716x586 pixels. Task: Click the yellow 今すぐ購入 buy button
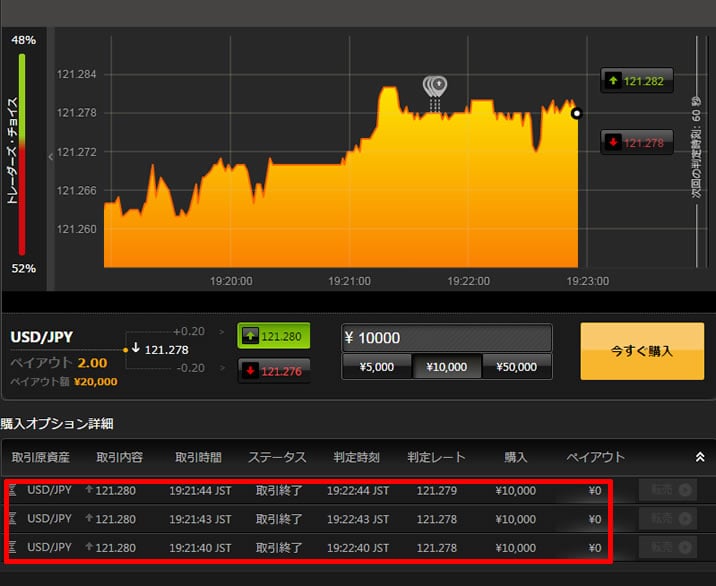click(x=642, y=351)
